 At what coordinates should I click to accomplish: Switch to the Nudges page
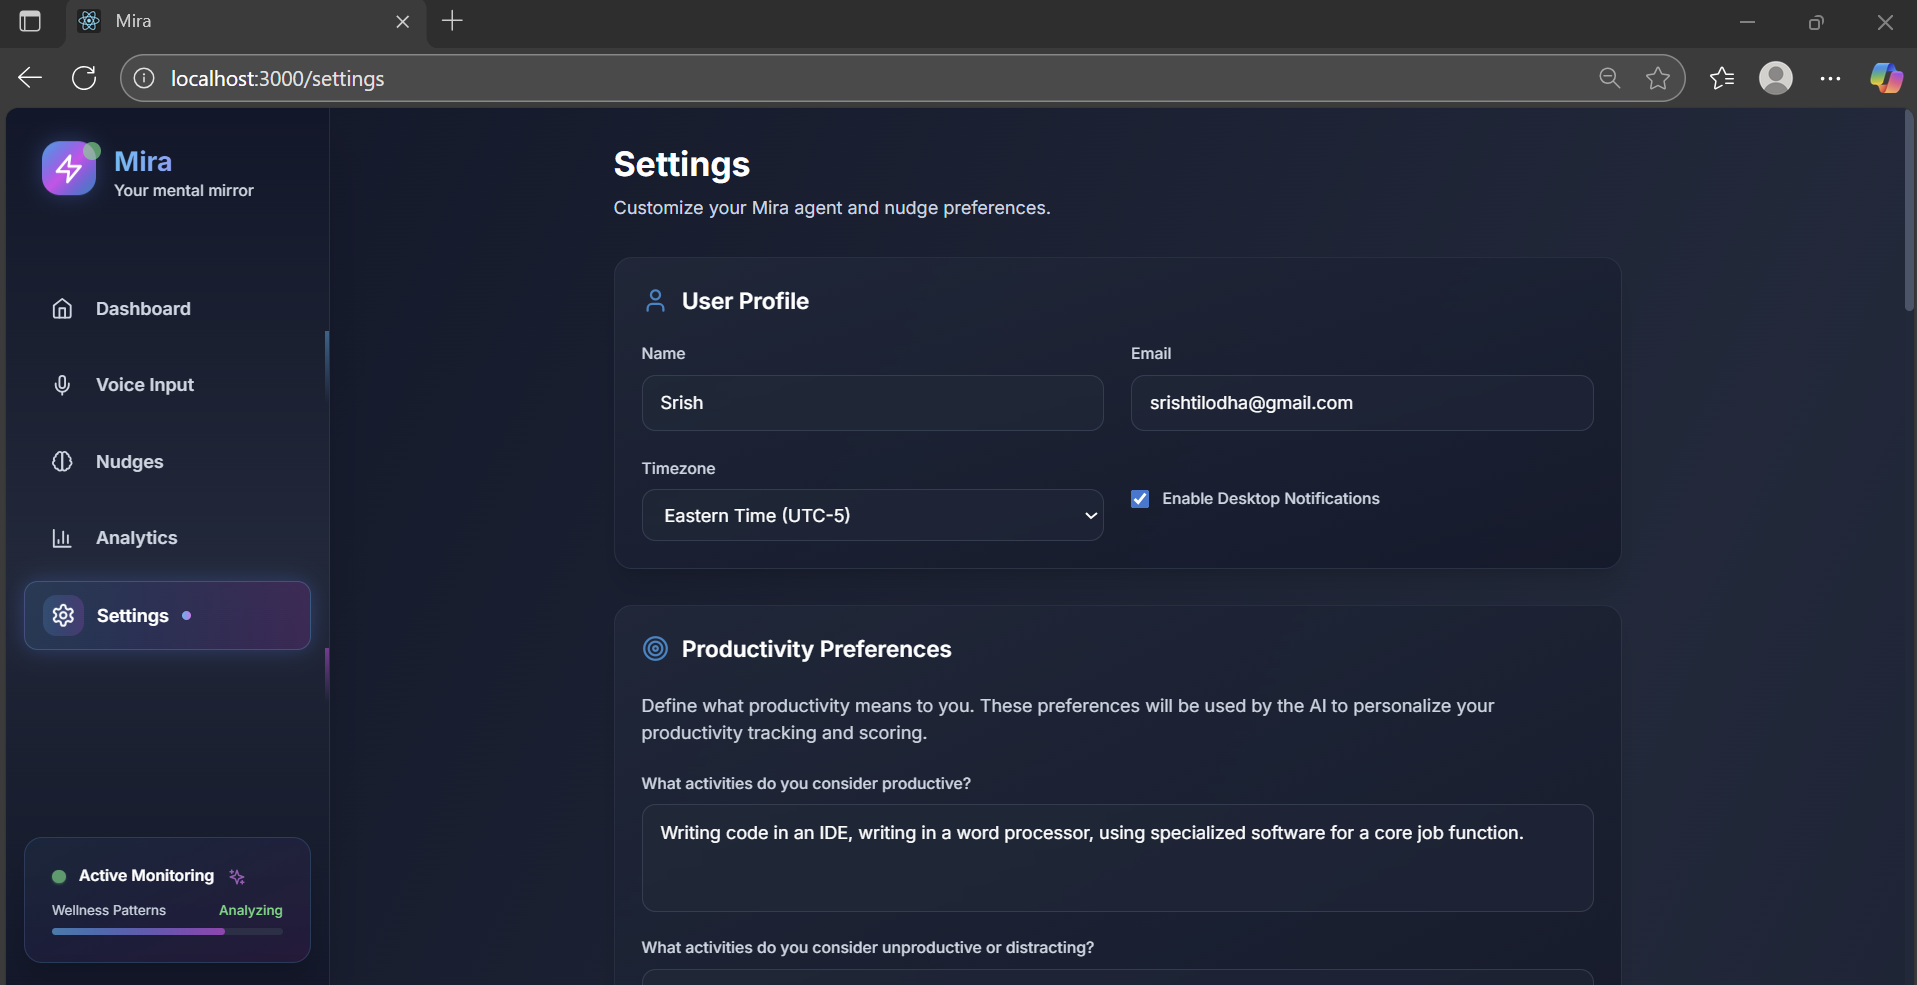(129, 462)
